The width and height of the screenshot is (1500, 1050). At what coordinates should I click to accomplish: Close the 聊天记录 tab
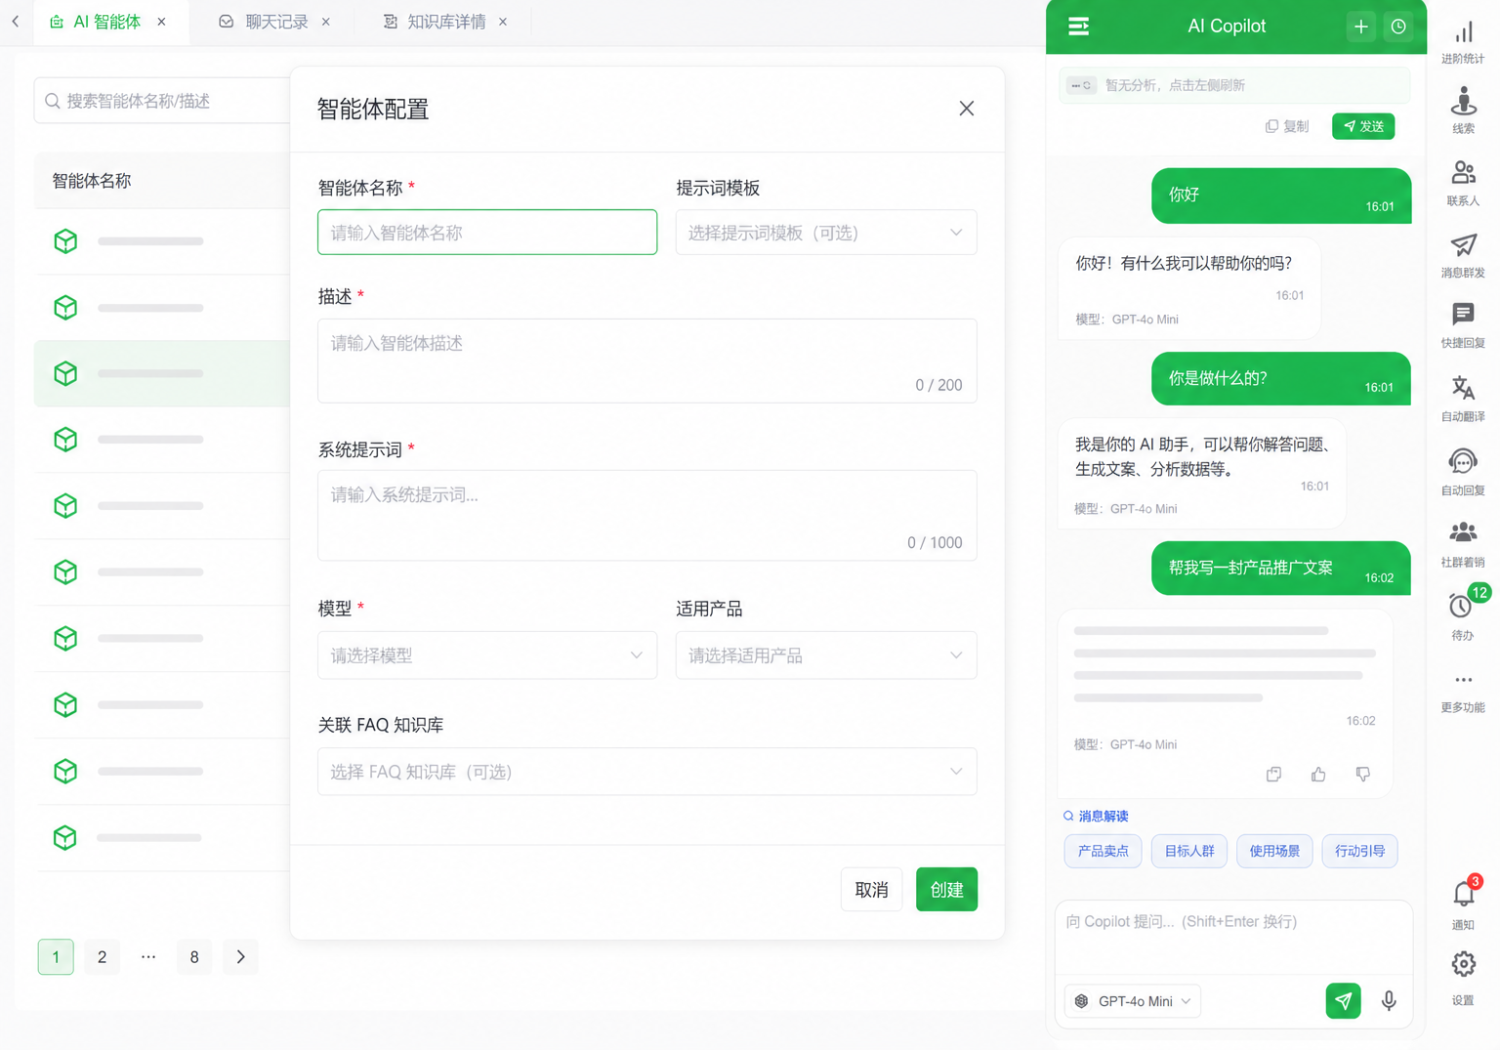click(326, 21)
